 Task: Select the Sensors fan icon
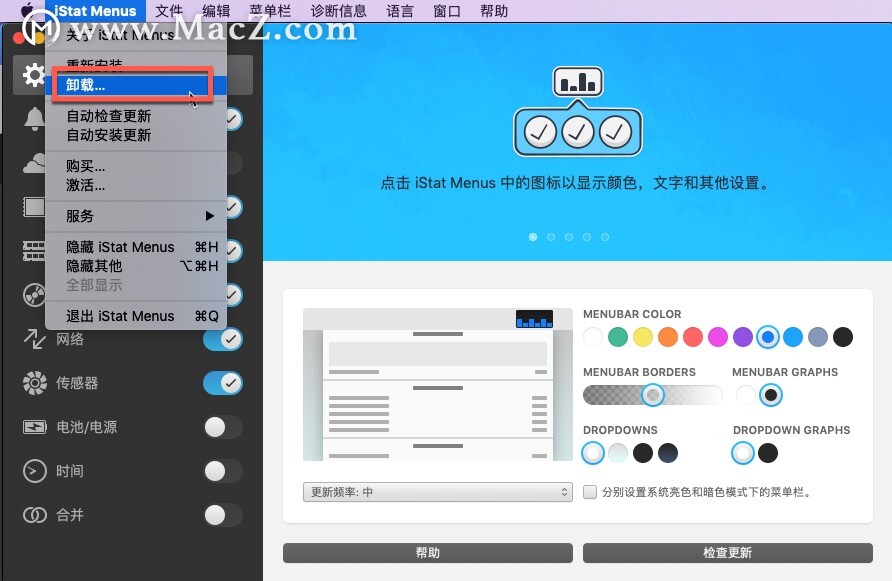(35, 382)
